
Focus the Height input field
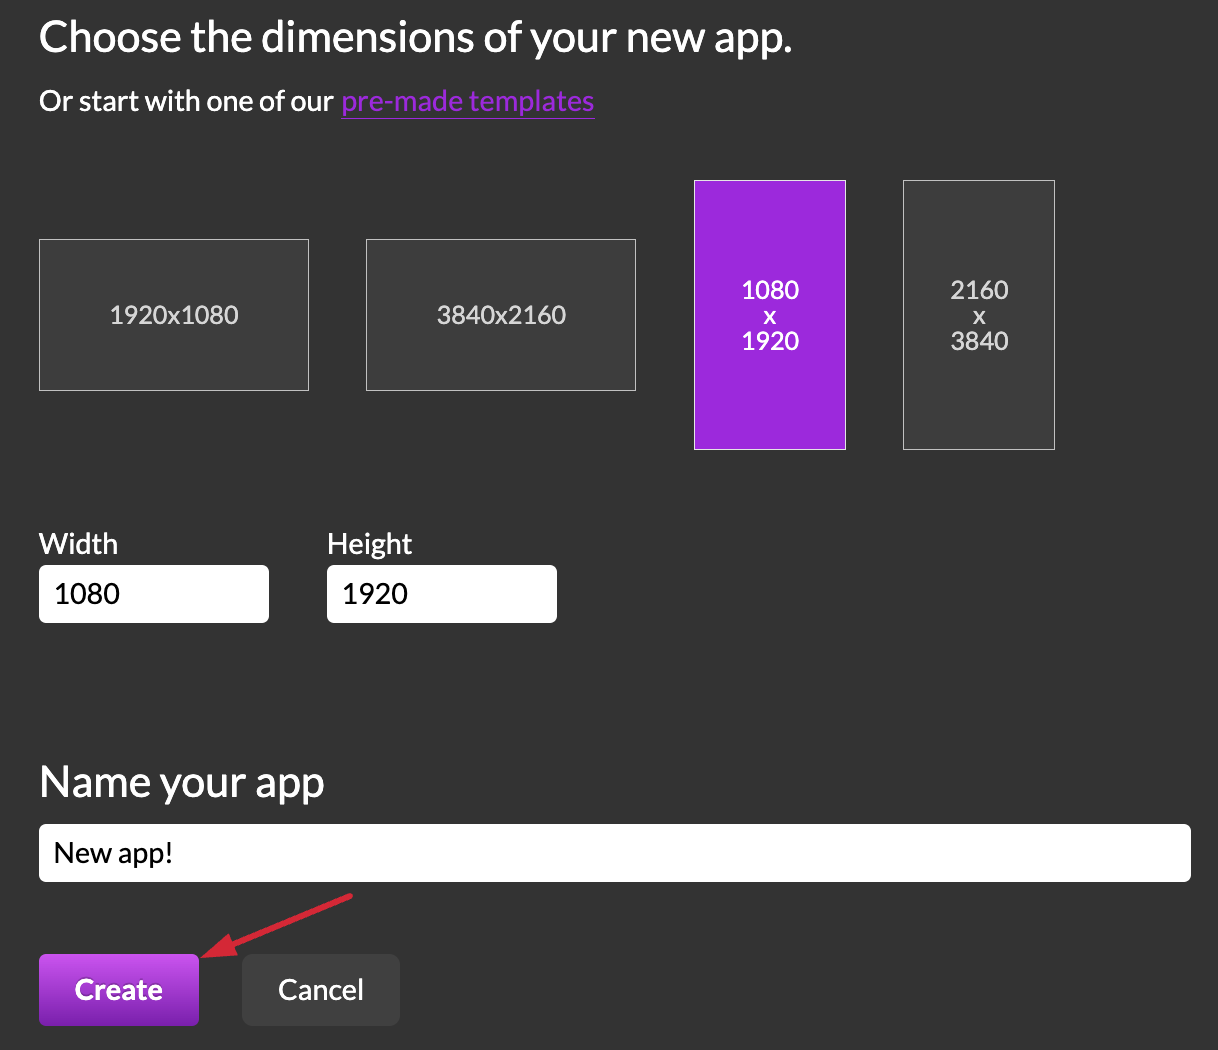442,594
